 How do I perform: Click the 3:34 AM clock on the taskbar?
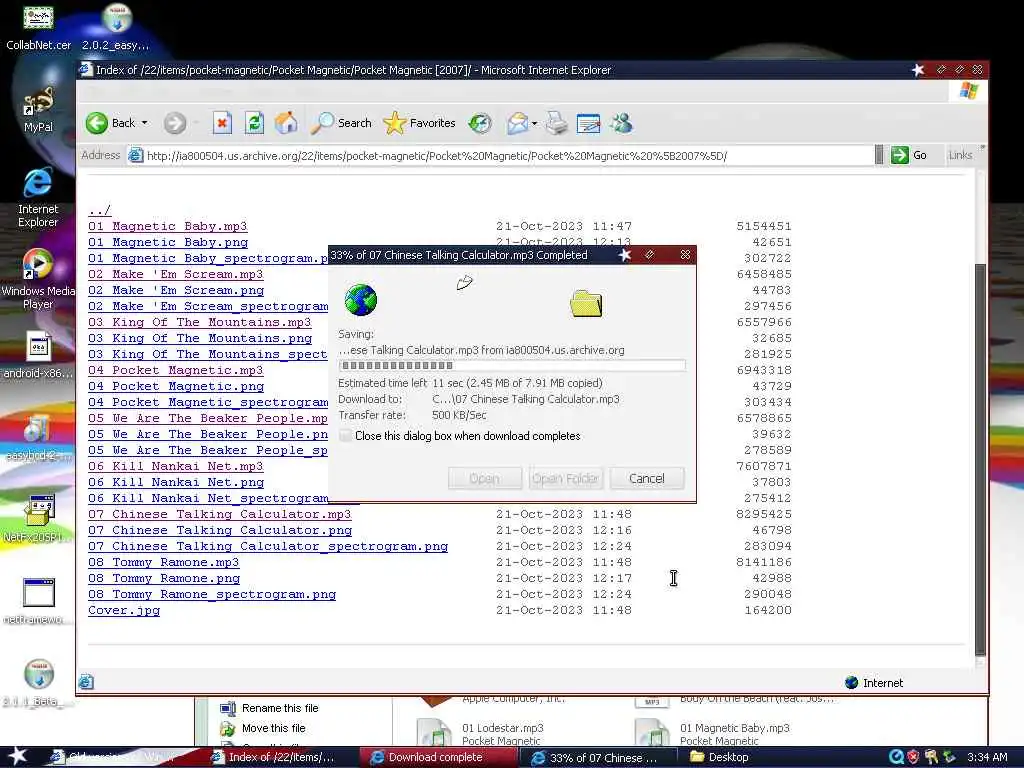click(987, 757)
